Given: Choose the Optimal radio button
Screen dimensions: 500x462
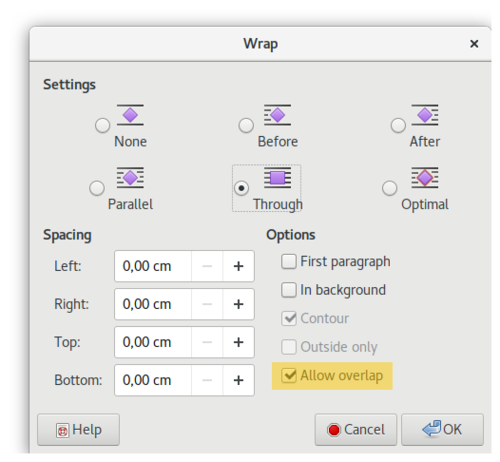Looking at the screenshot, I should point(389,188).
